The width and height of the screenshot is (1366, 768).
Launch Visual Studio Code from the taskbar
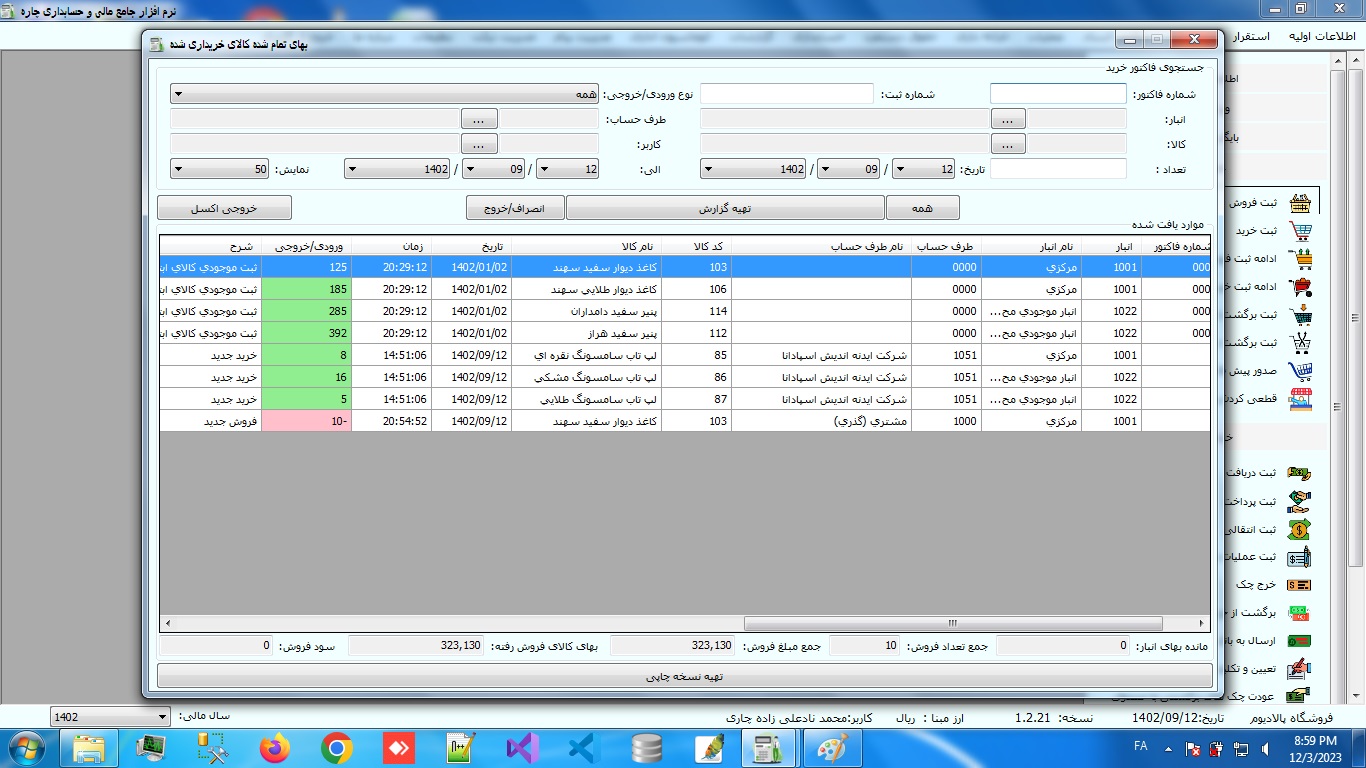584,748
